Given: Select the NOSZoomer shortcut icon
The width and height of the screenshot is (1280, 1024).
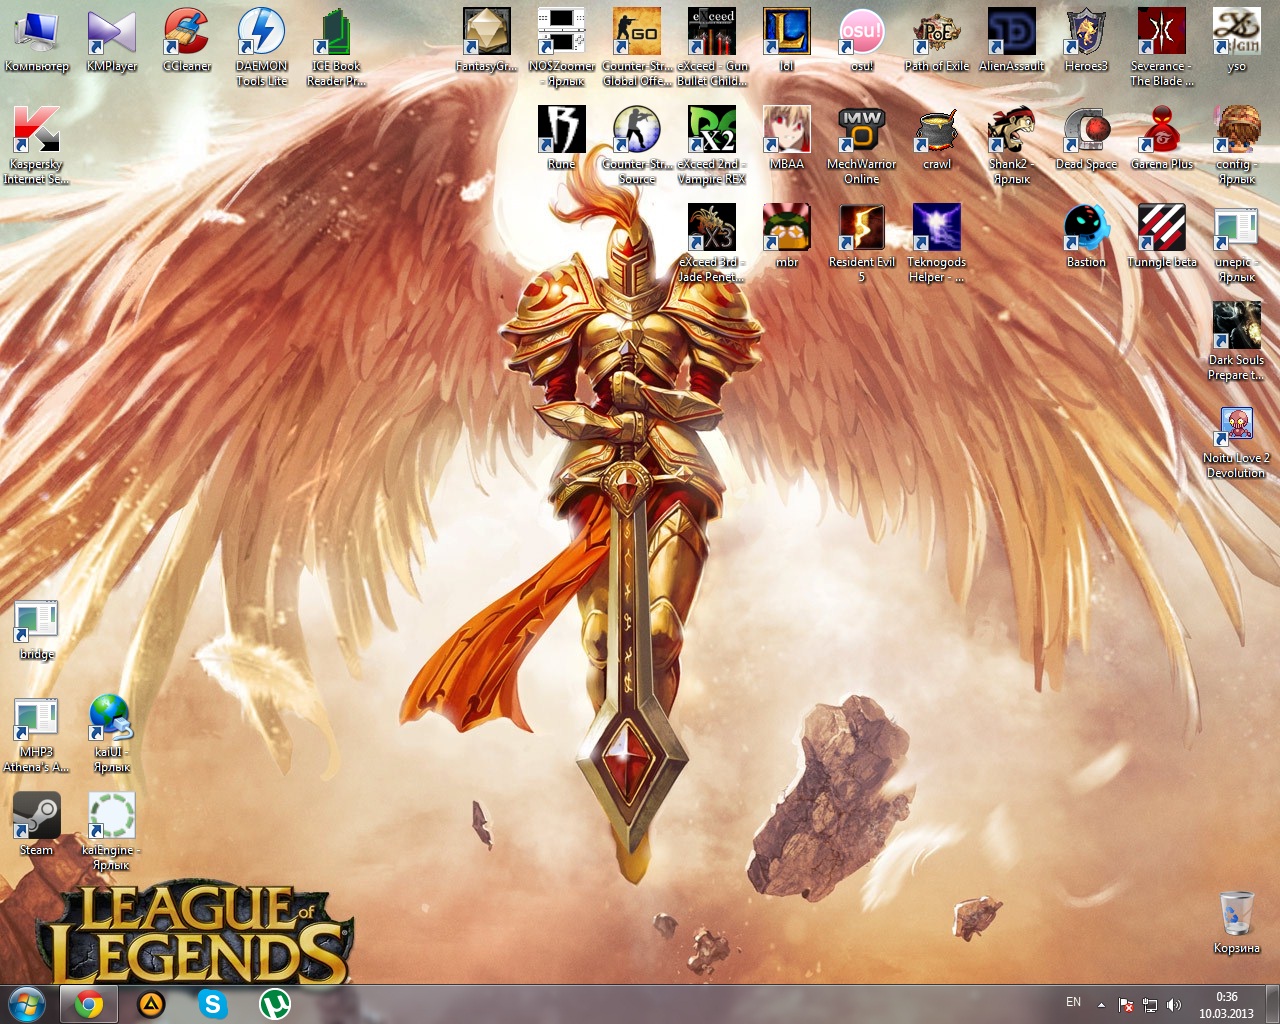Looking at the screenshot, I should click(x=562, y=47).
